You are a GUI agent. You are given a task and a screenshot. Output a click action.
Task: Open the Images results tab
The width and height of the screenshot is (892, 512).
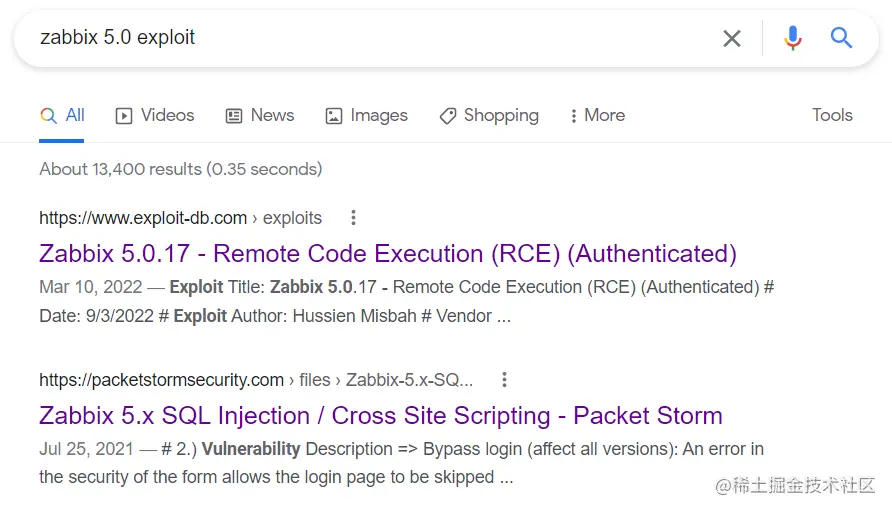(x=366, y=115)
